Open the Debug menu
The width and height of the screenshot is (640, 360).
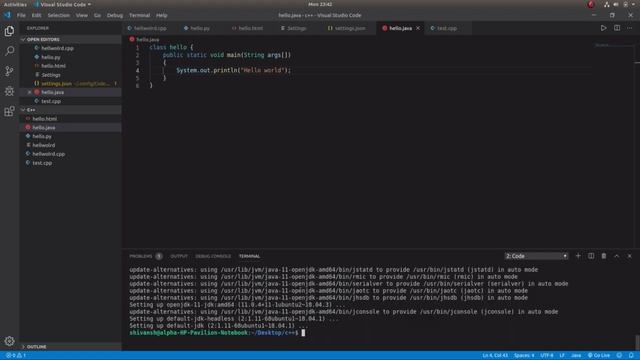115,16
